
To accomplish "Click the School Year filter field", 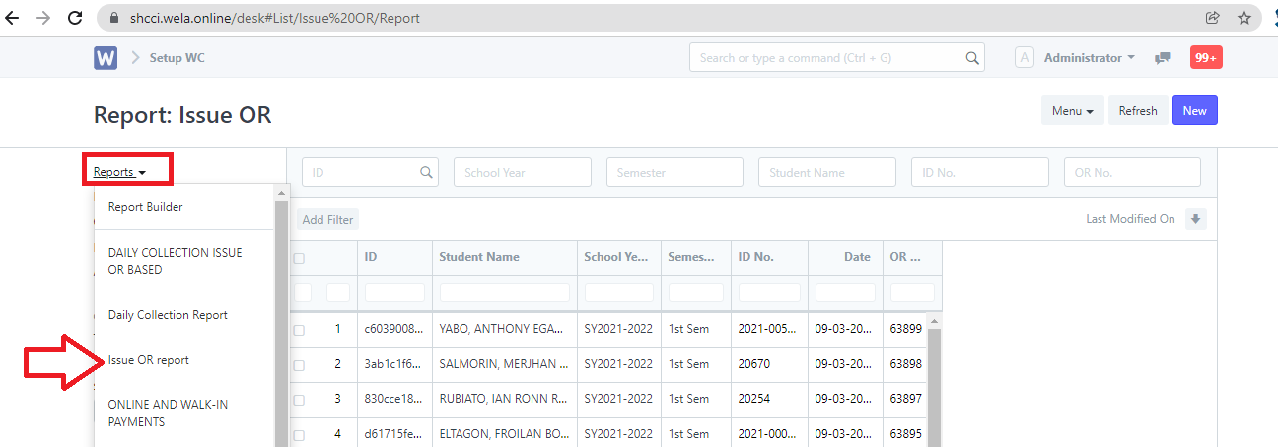I will tap(522, 172).
